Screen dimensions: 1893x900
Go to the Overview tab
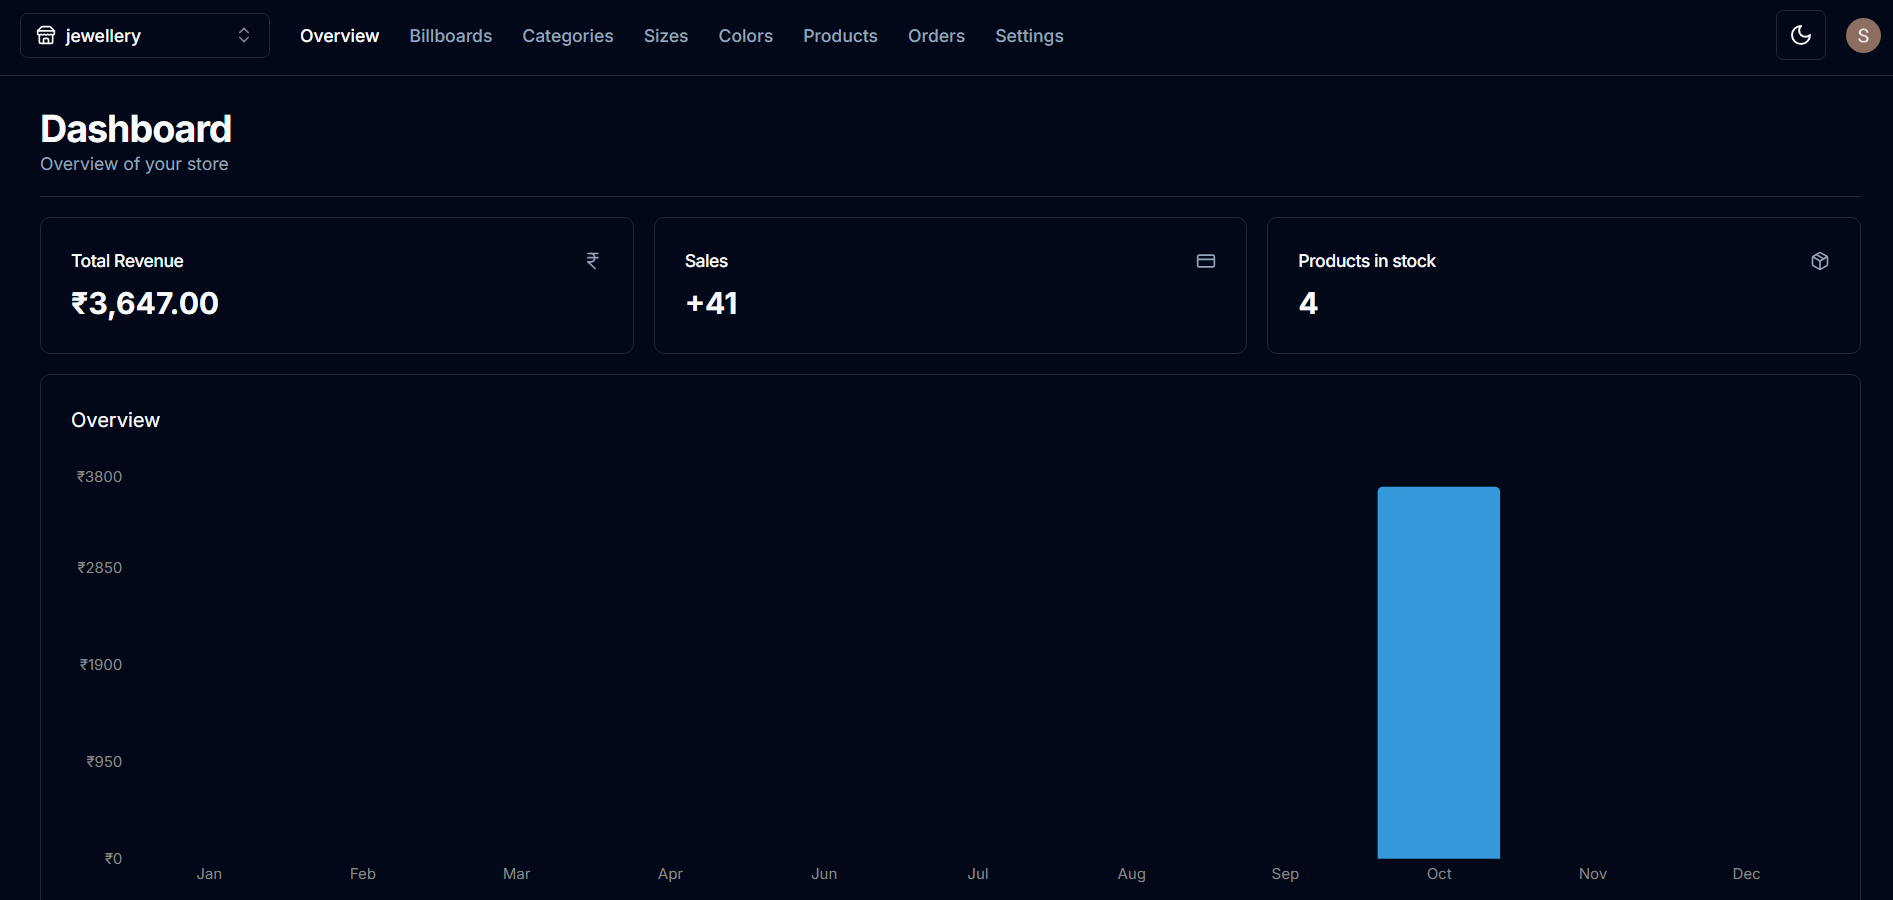pos(339,36)
